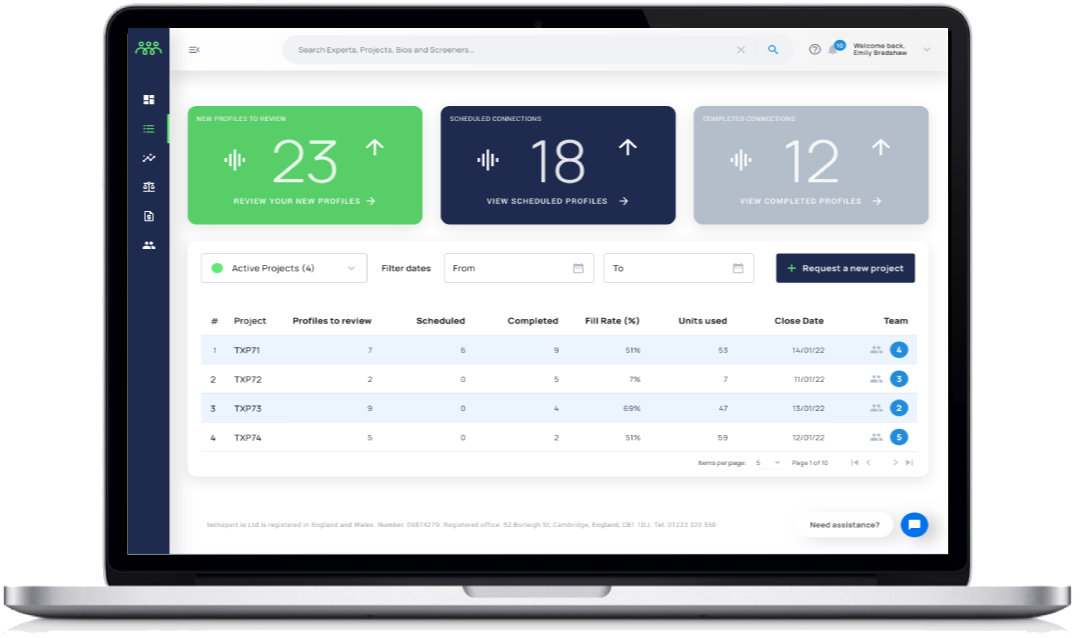This screenshot has height=638, width=1090.
Task: Click Review Your New Profiles link
Action: [x=304, y=201]
